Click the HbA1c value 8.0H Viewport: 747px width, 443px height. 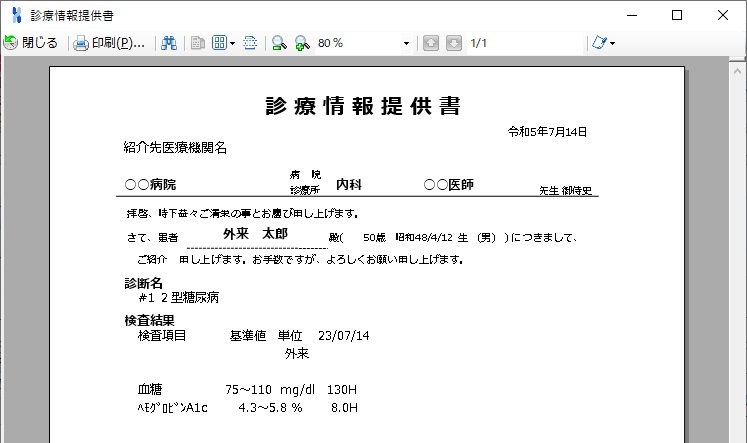coord(344,408)
